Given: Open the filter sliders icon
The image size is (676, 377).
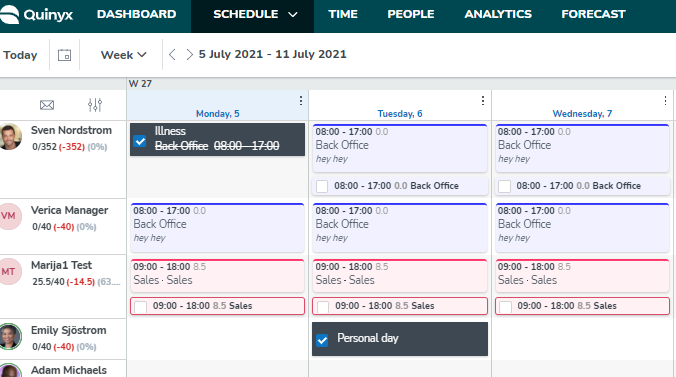Looking at the screenshot, I should (x=95, y=105).
